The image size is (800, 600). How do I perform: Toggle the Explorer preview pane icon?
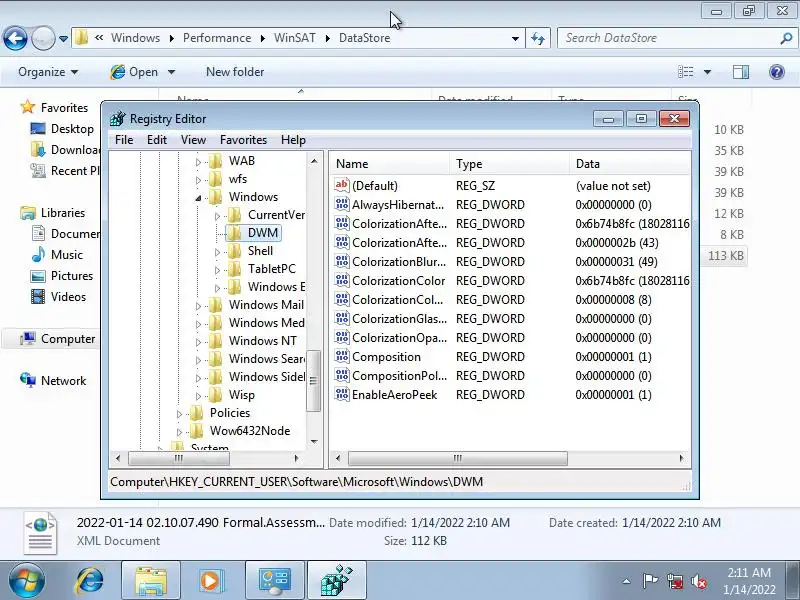741,72
